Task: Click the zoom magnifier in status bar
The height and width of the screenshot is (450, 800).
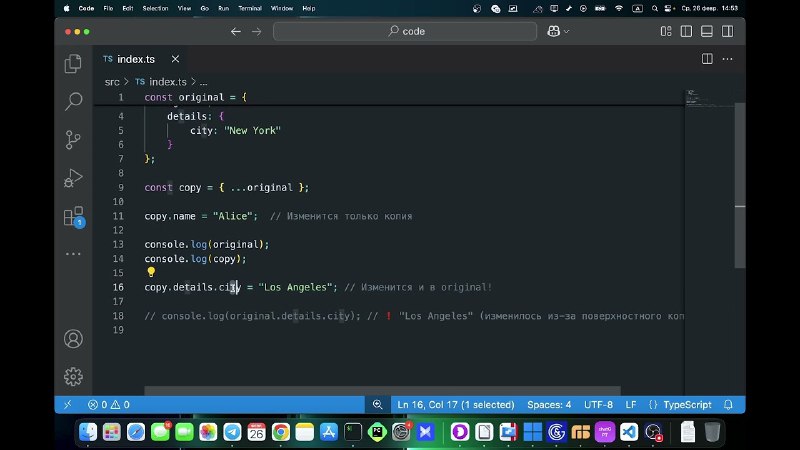Action: pyautogui.click(x=378, y=405)
